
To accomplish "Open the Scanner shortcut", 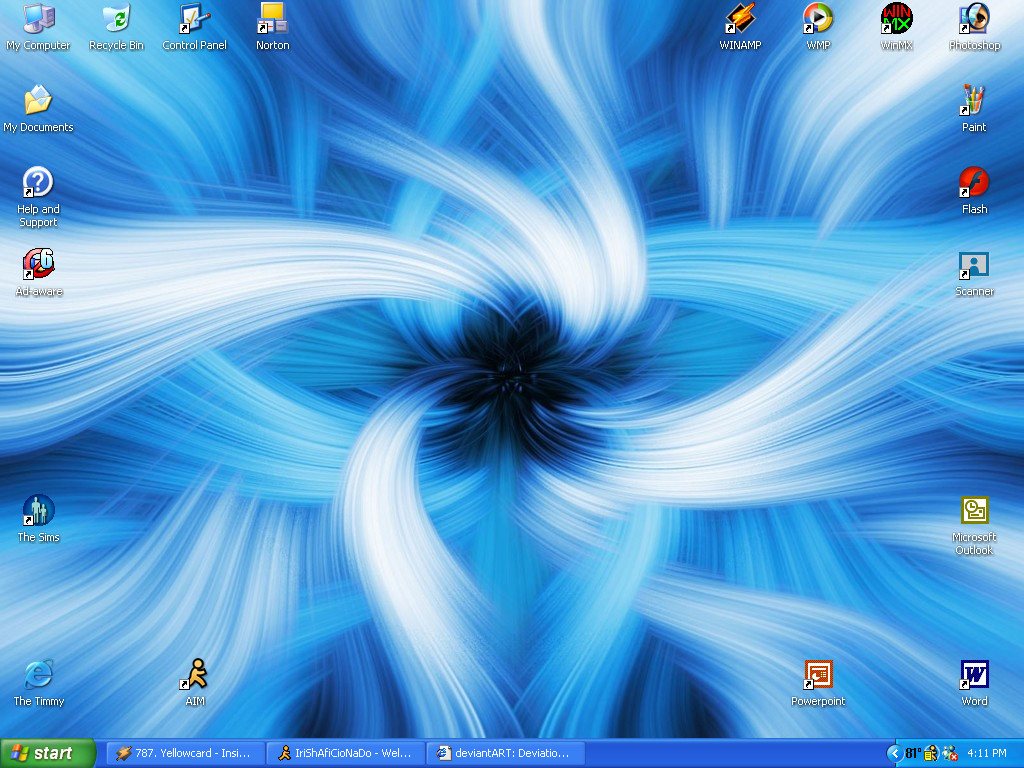I will point(974,273).
